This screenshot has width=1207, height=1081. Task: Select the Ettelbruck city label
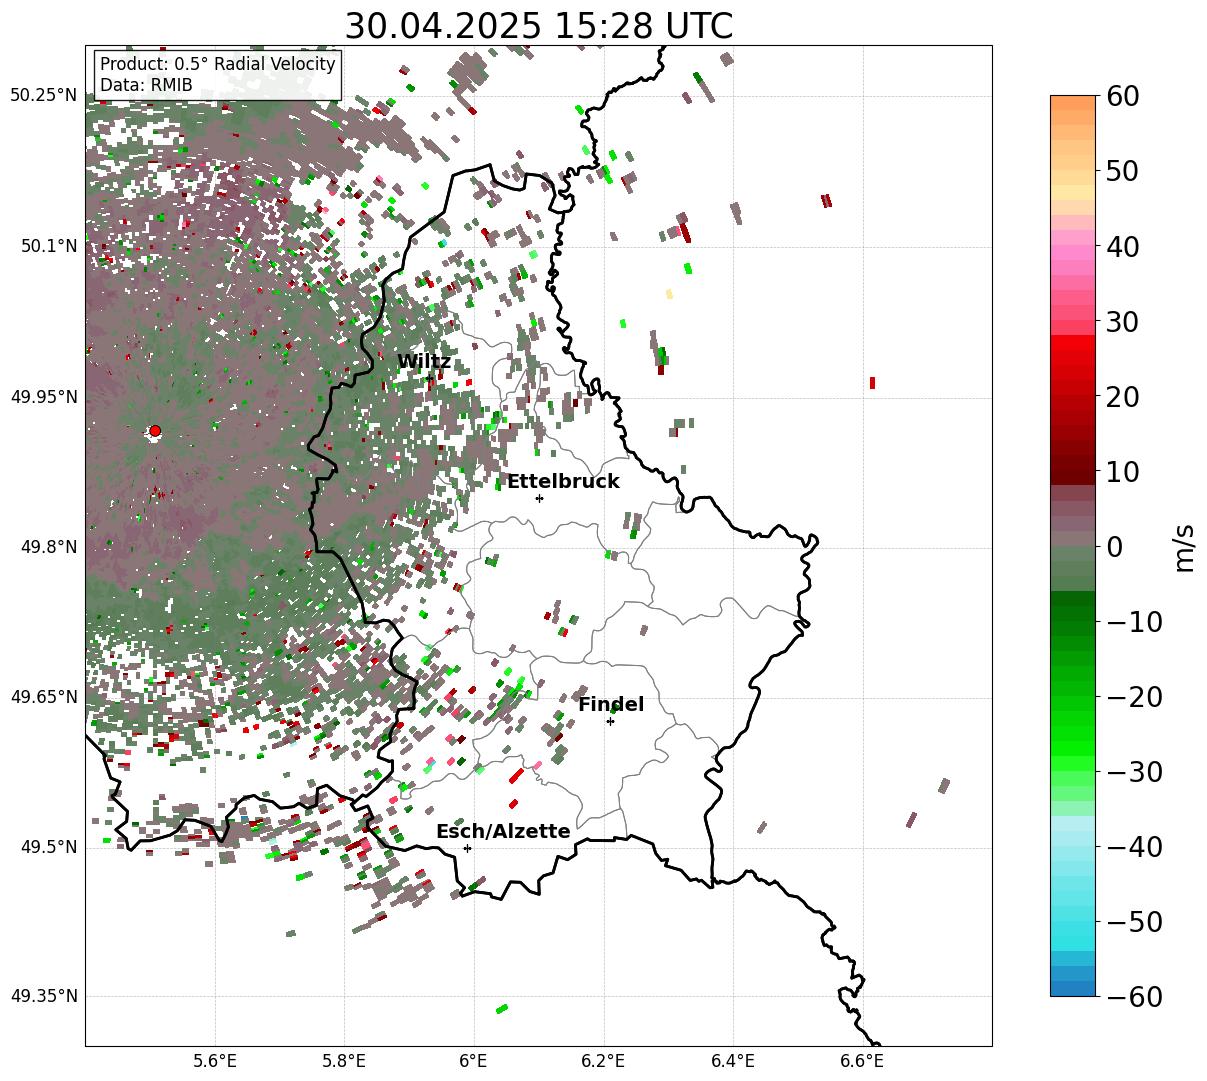pyautogui.click(x=563, y=481)
